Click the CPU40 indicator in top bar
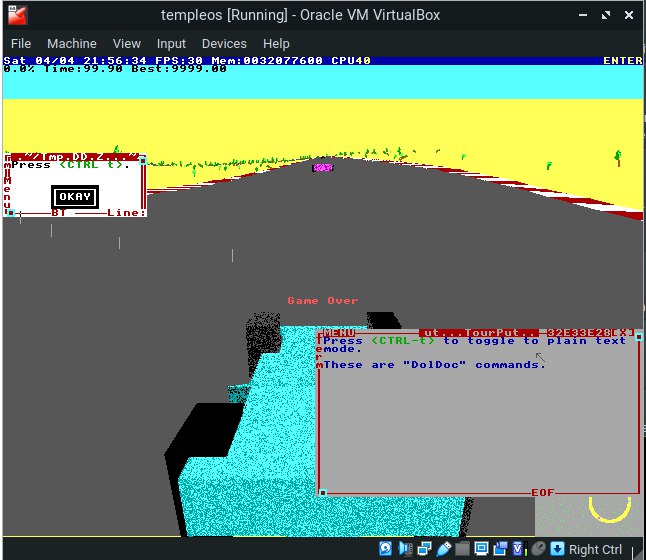 pyautogui.click(x=351, y=61)
